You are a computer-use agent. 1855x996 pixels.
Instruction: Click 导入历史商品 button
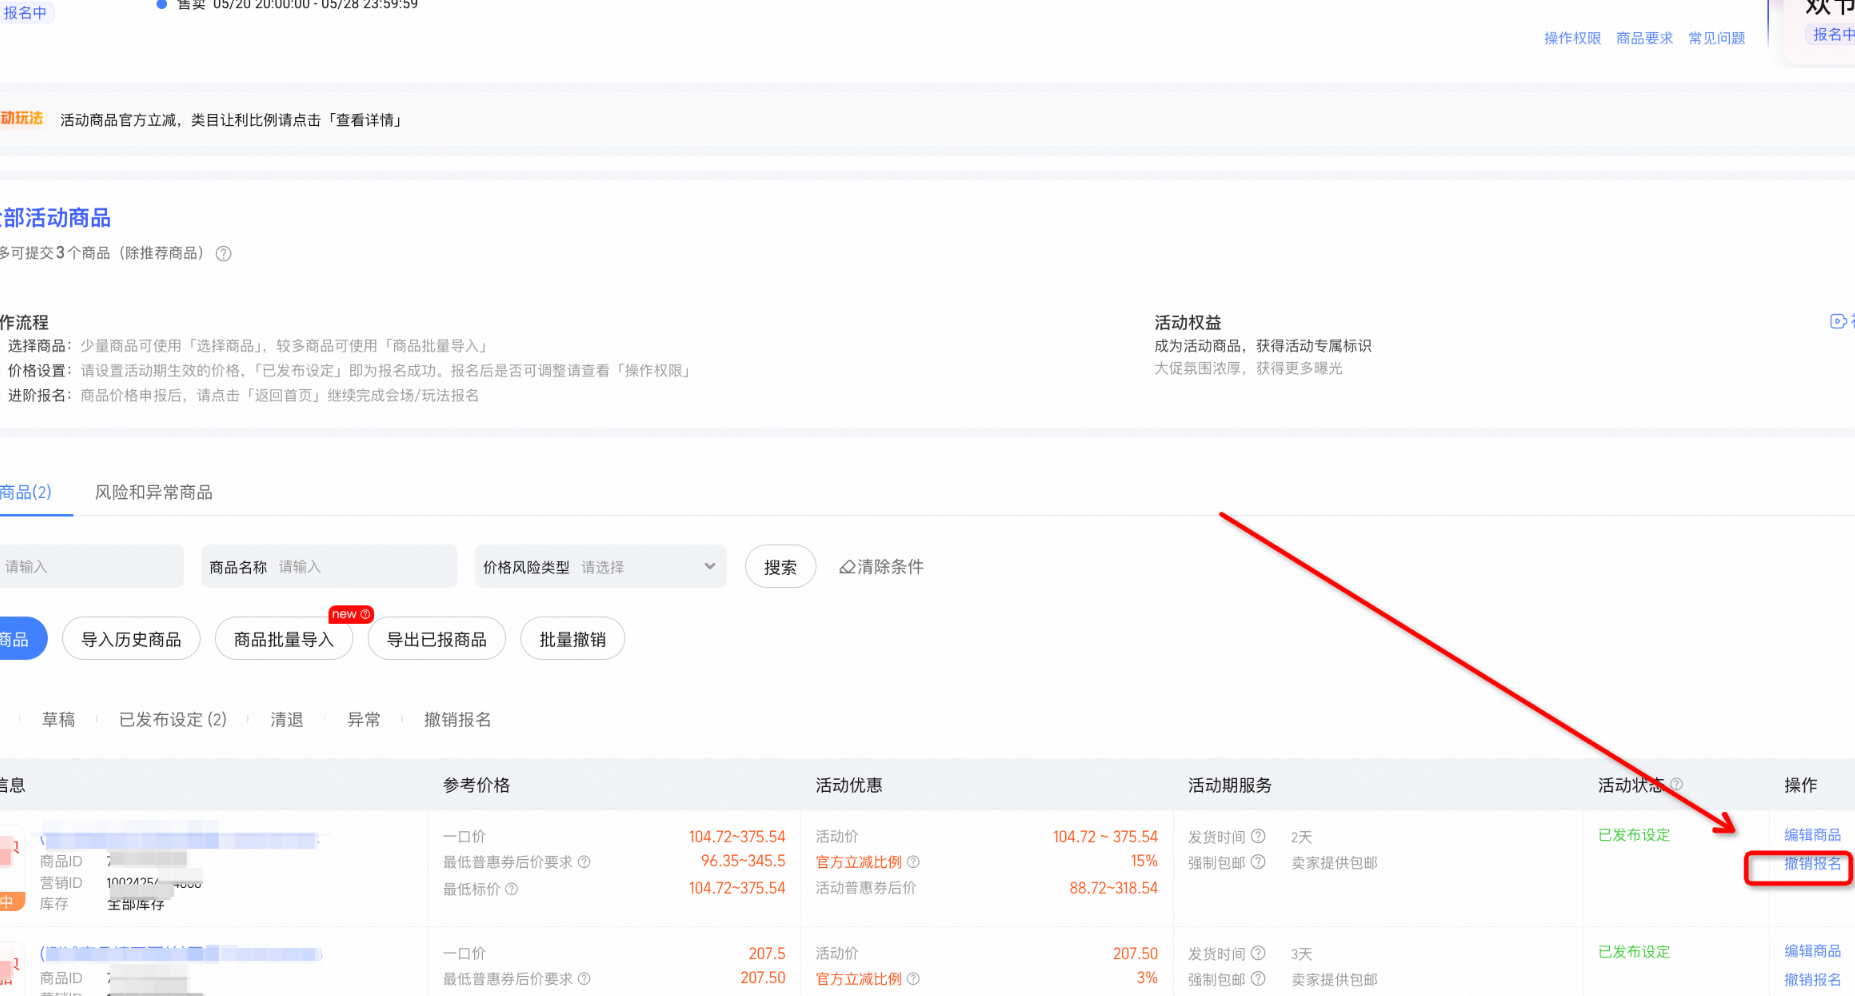pyautogui.click(x=131, y=640)
